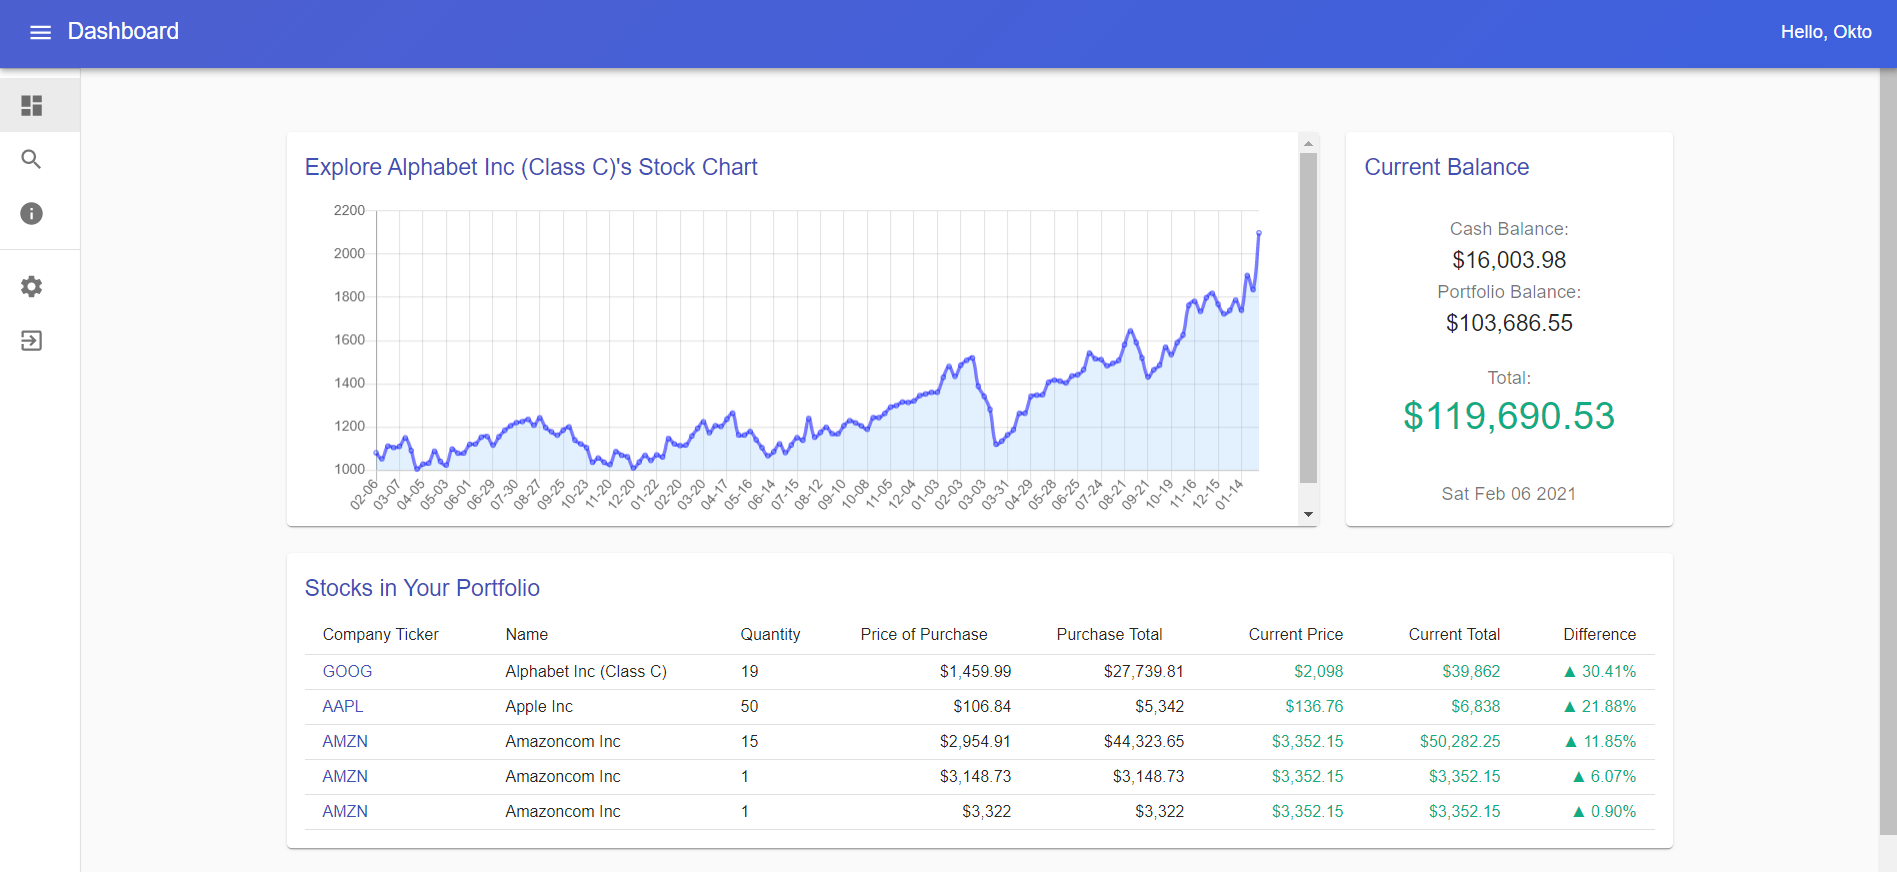The image size is (1897, 872).
Task: Click the 6.07% difference value
Action: pos(1604,777)
